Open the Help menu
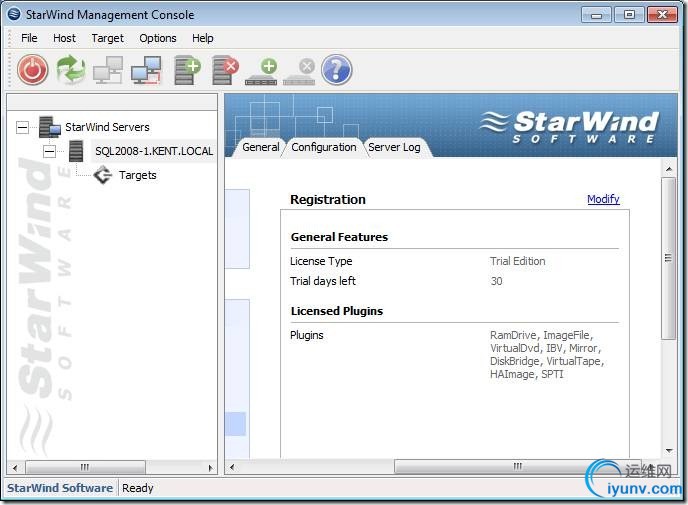 click(202, 38)
